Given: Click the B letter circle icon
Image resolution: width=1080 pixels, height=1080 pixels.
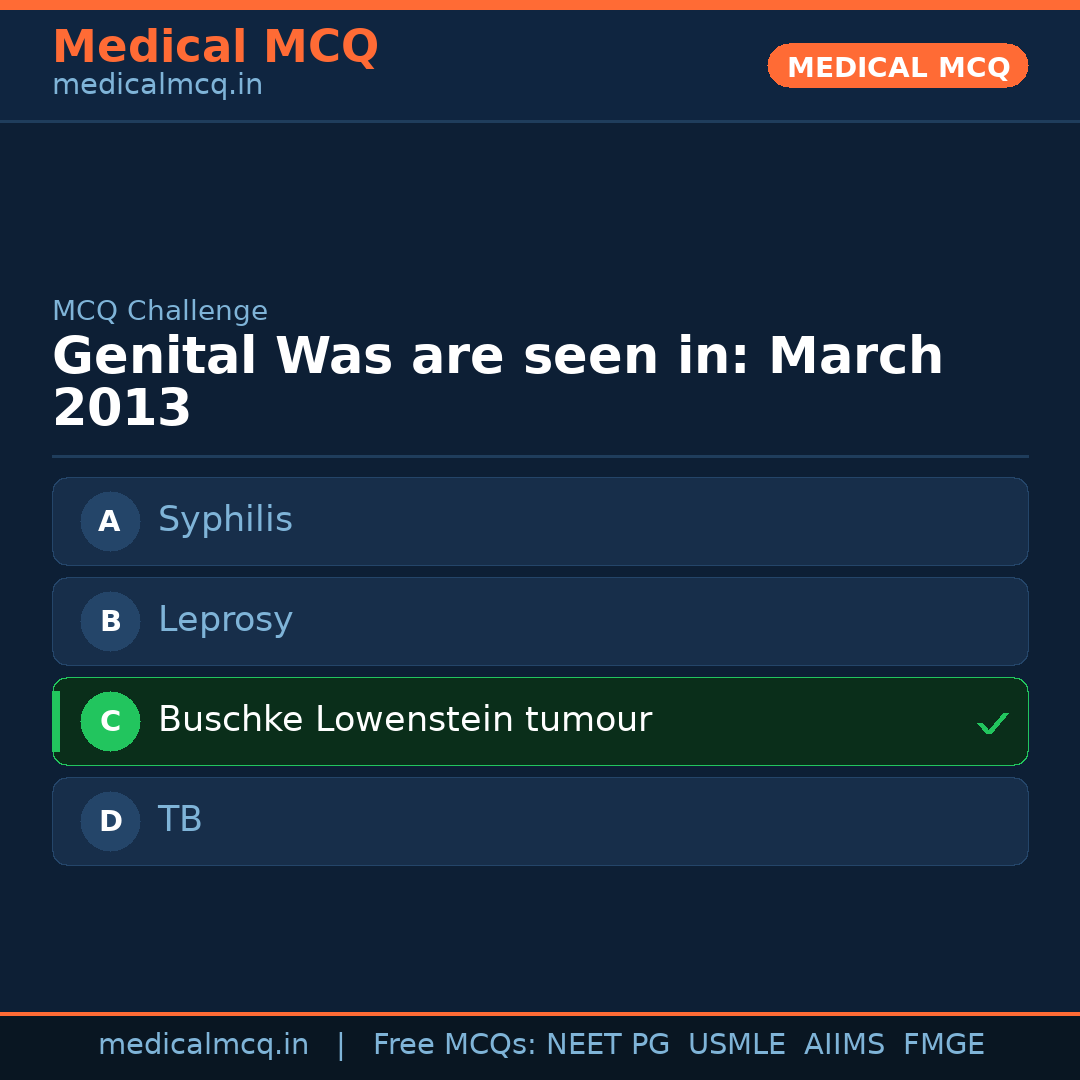Looking at the screenshot, I should pos(110,621).
